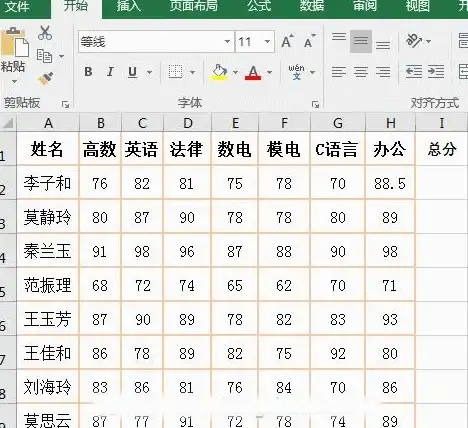Viewport: 468px width, 428px height.
Task: Open font size dropdown 11
Action: coord(267,42)
